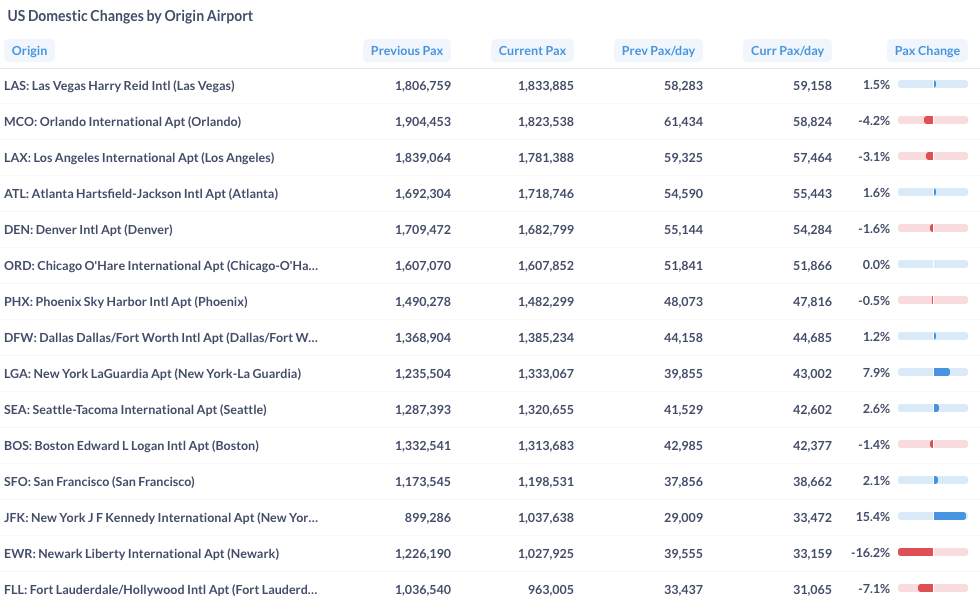Viewport: 980px width, 603px height.
Task: Select BOS: Boston Edward L Logan origin
Action: click(131, 446)
